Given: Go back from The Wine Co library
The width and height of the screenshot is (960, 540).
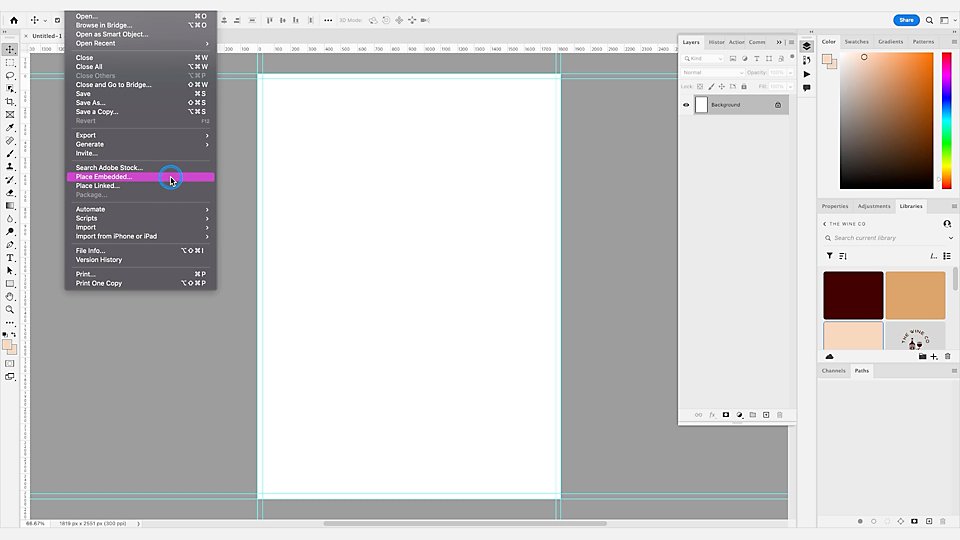Looking at the screenshot, I should click(825, 224).
